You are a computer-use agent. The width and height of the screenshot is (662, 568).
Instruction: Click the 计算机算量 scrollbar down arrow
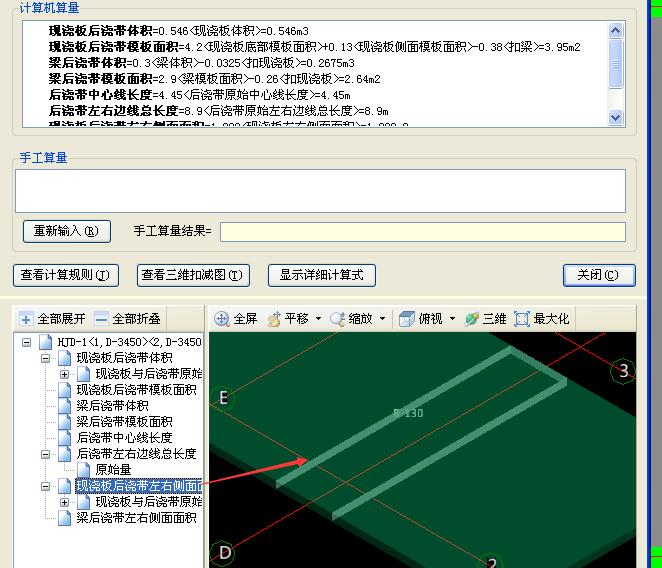coord(616,117)
